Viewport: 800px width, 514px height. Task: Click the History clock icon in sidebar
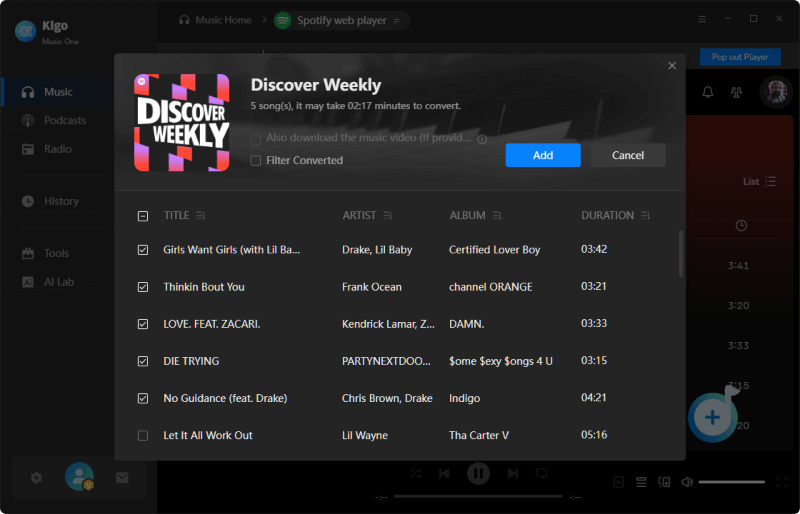[x=28, y=201]
